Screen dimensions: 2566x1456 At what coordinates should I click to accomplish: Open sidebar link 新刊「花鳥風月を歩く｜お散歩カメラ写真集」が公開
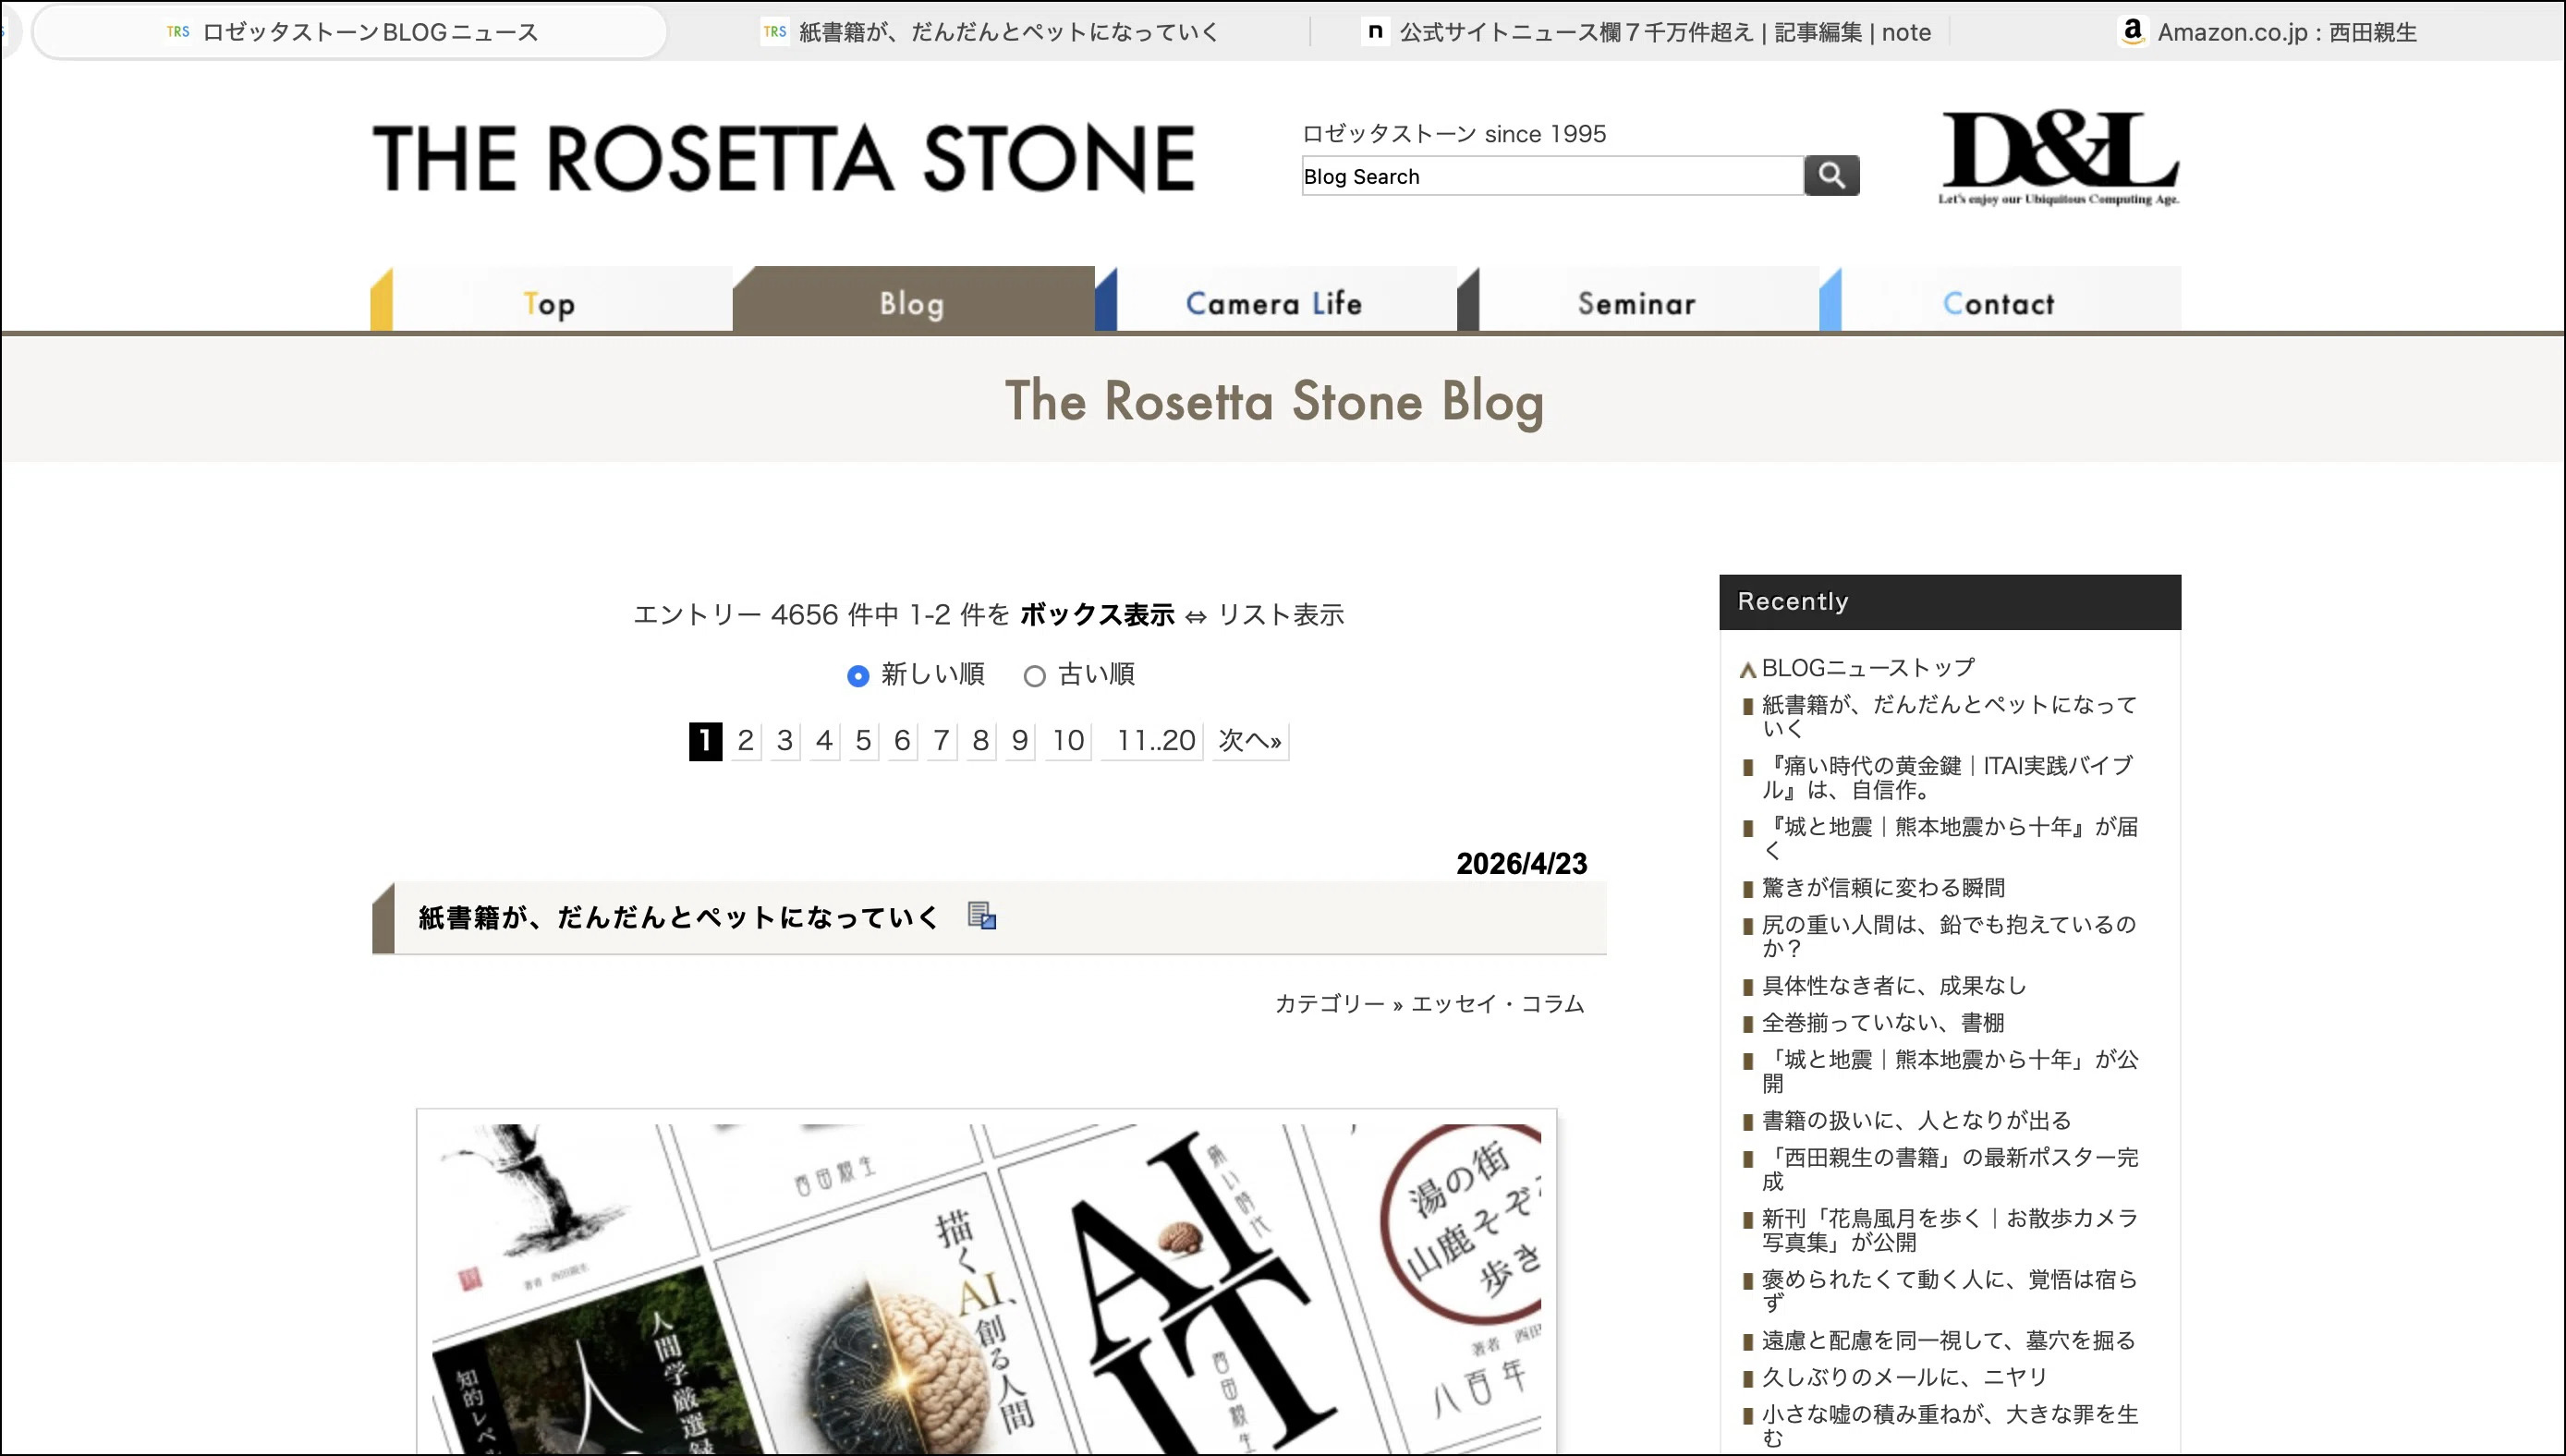tap(1950, 1230)
